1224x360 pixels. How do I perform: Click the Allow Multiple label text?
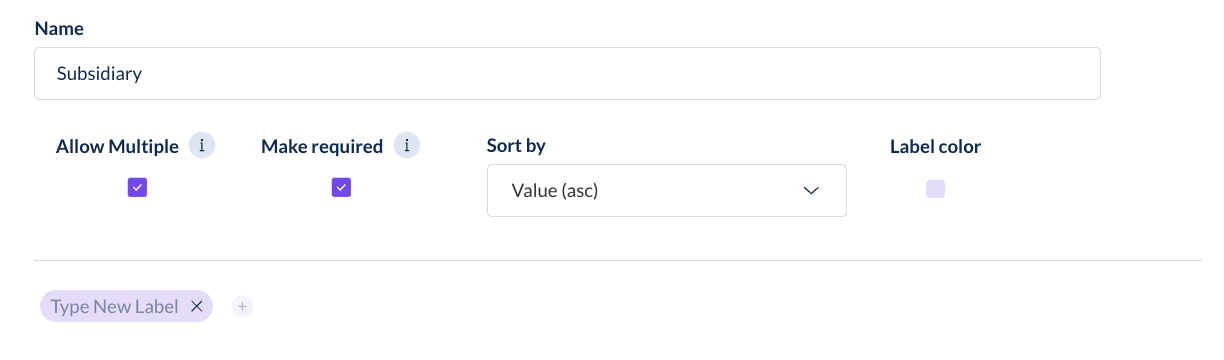click(117, 146)
